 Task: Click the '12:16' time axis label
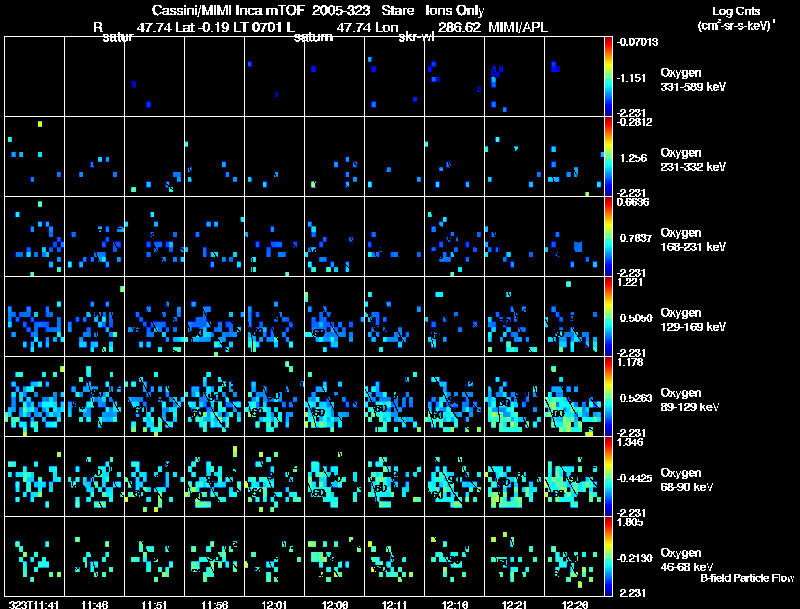coord(455,604)
